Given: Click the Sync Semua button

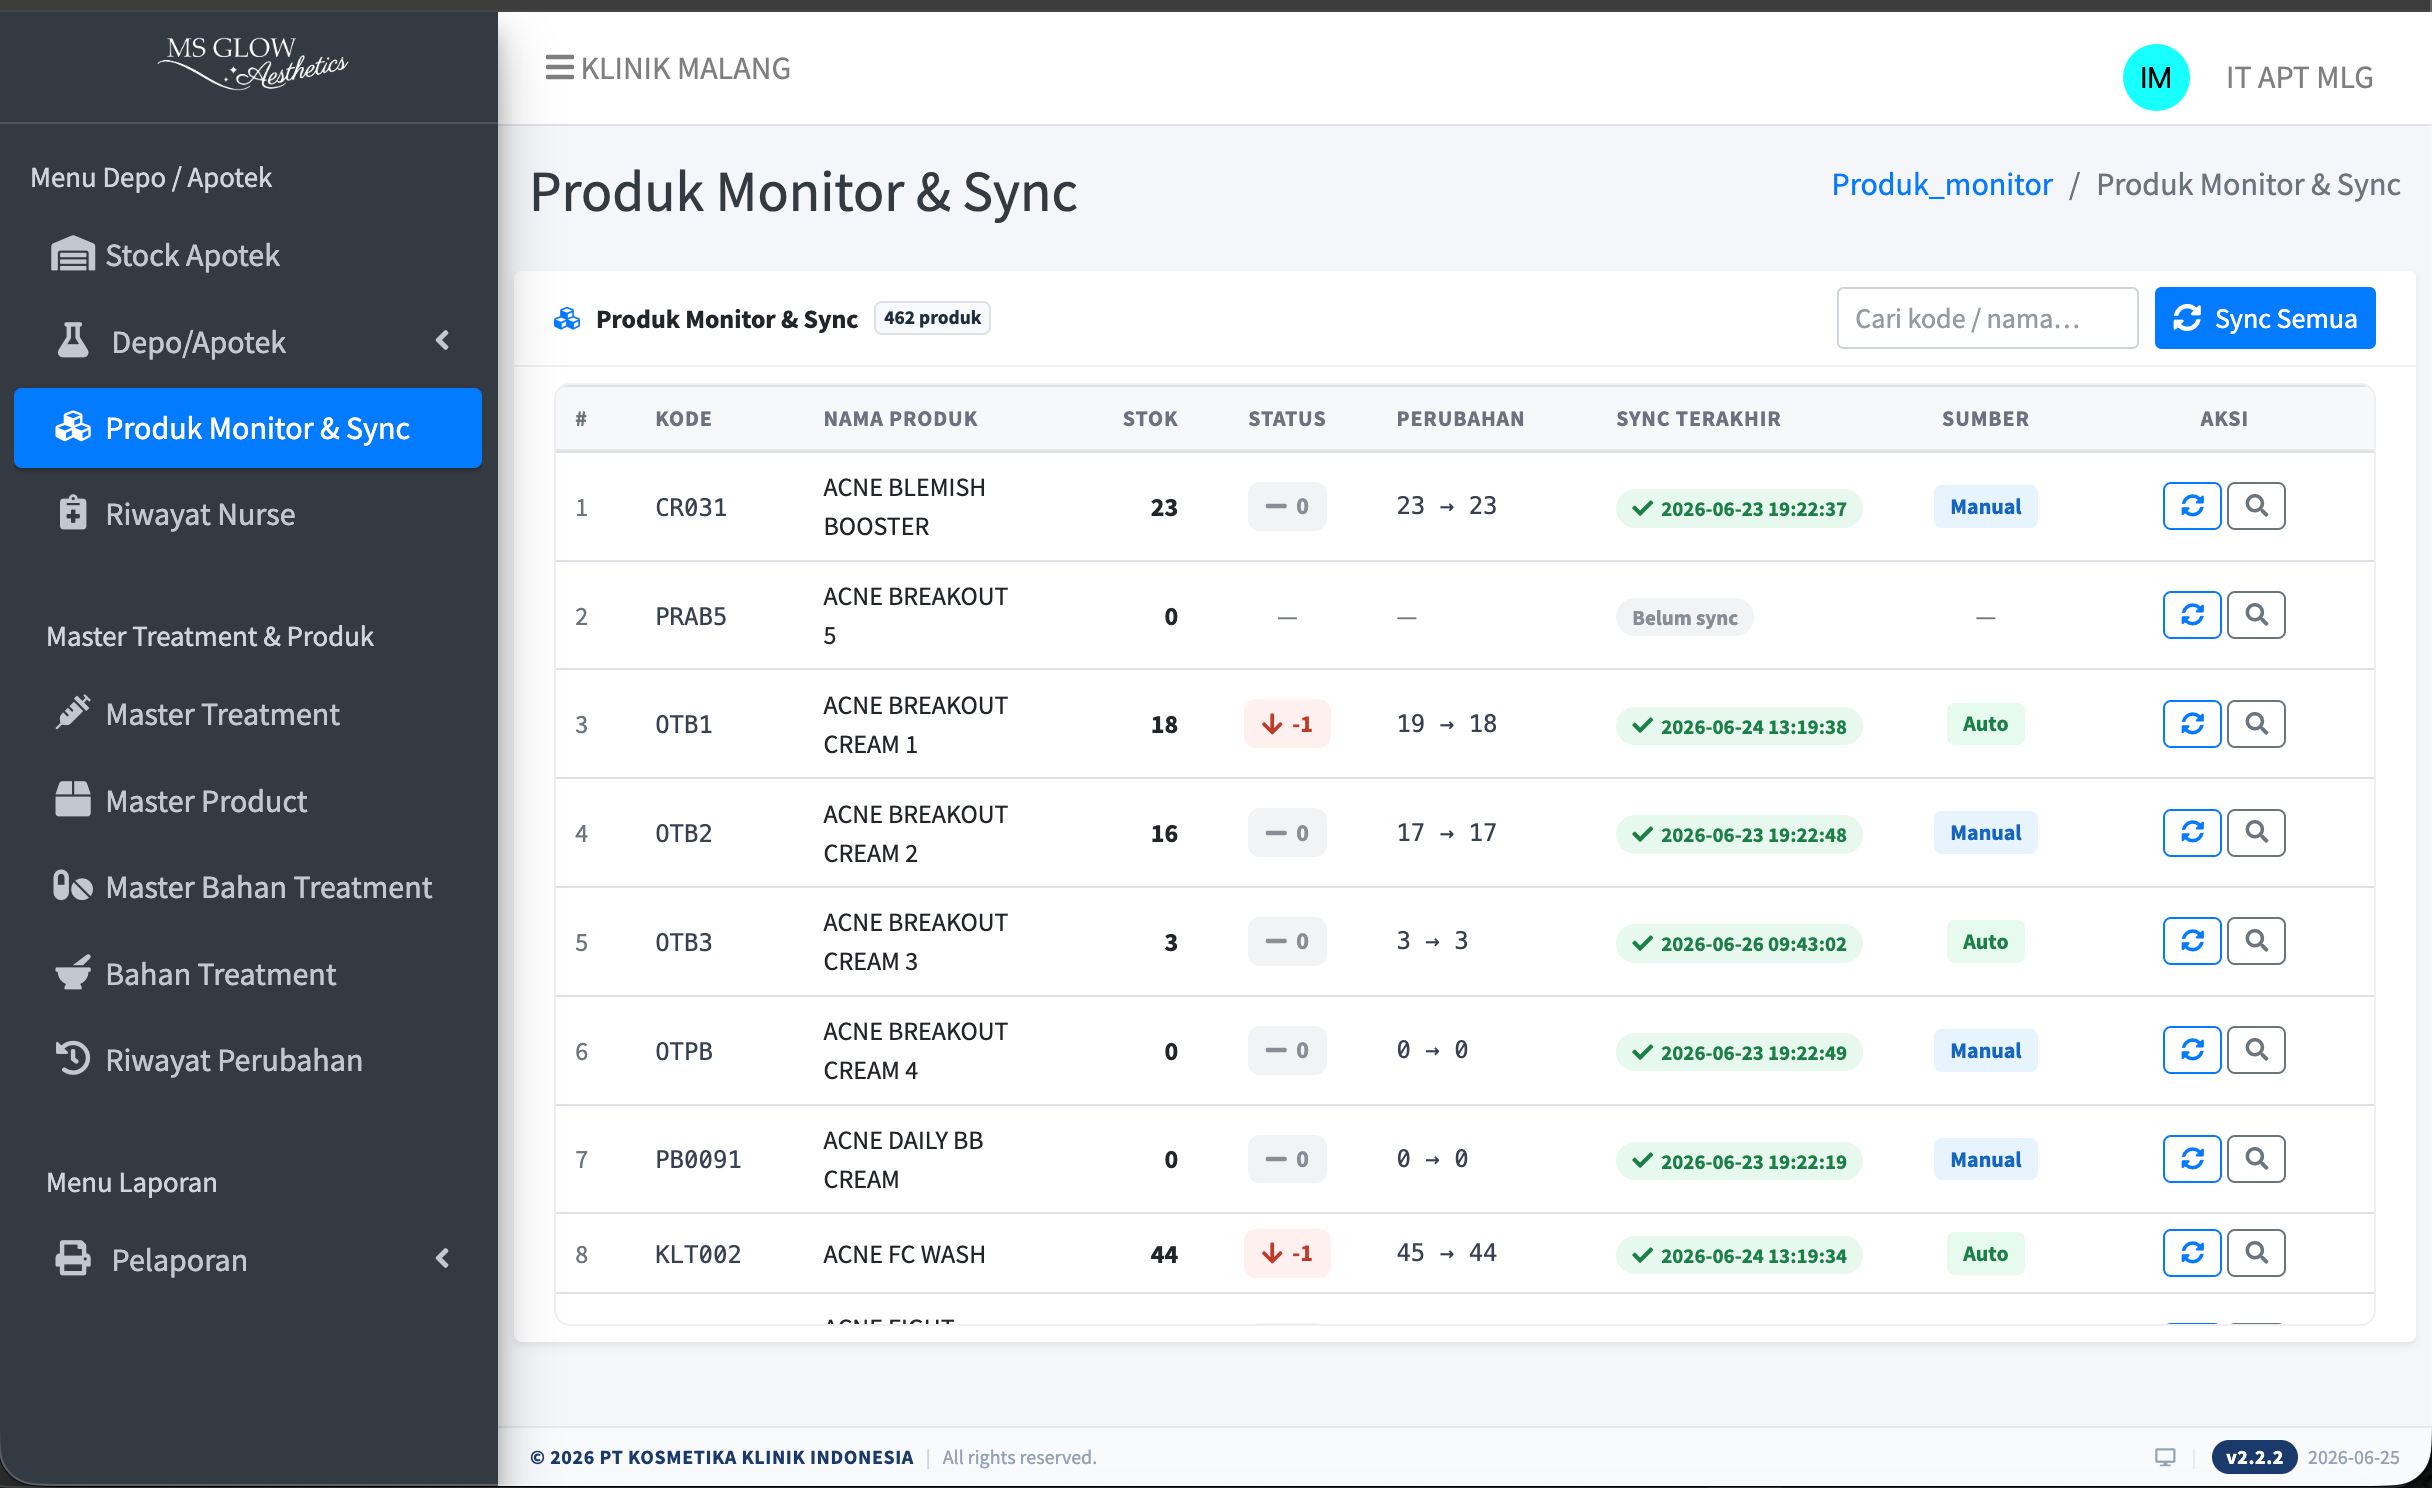Looking at the screenshot, I should (x=2265, y=318).
